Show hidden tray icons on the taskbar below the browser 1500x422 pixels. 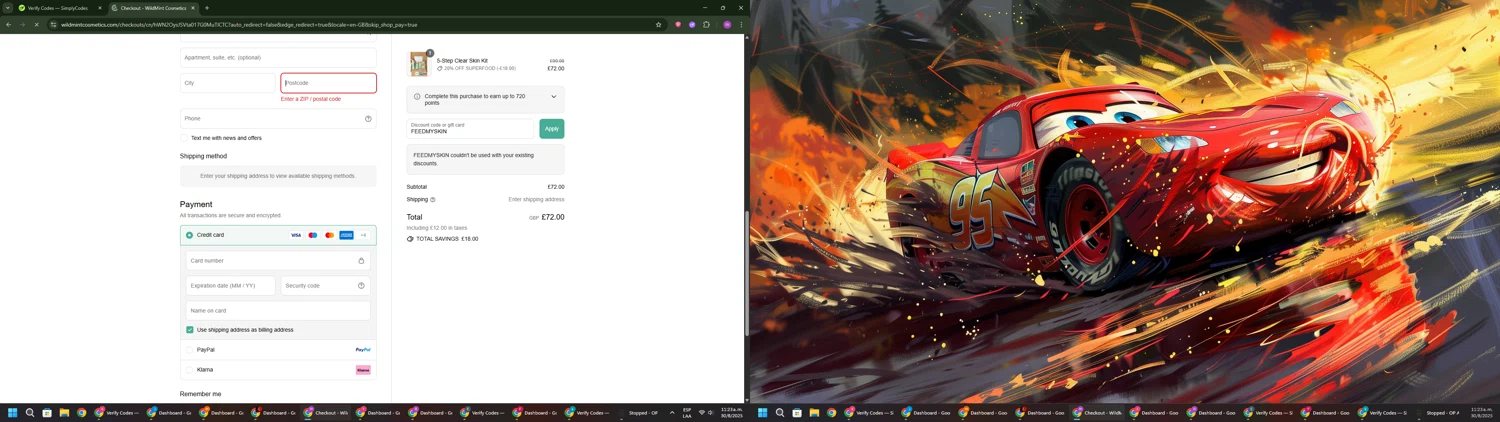pyautogui.click(x=672, y=412)
